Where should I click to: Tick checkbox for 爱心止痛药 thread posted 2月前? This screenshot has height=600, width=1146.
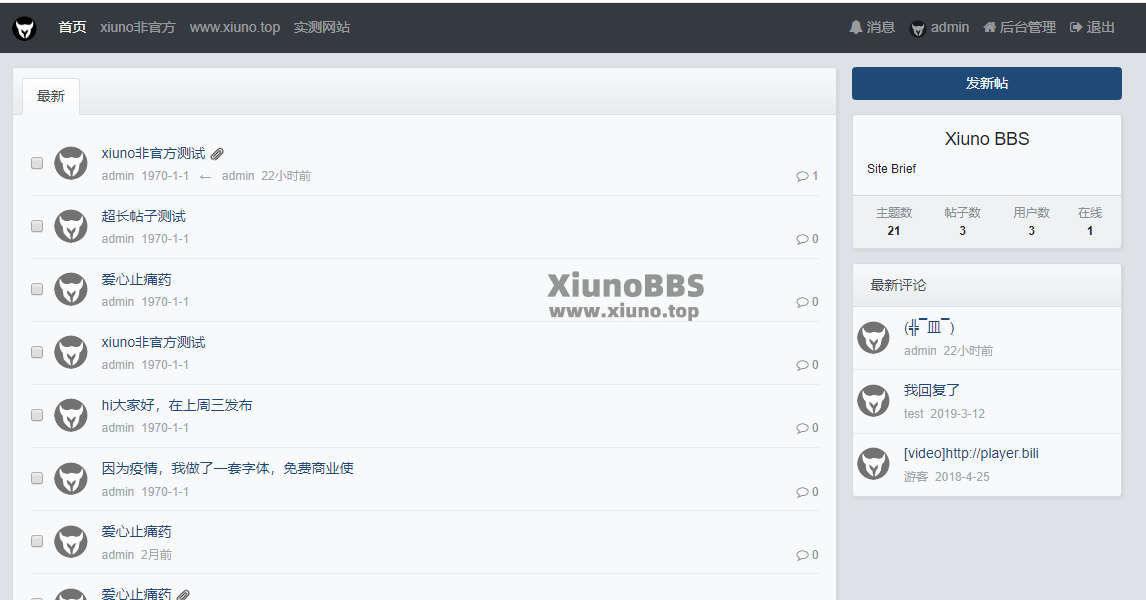(x=37, y=542)
